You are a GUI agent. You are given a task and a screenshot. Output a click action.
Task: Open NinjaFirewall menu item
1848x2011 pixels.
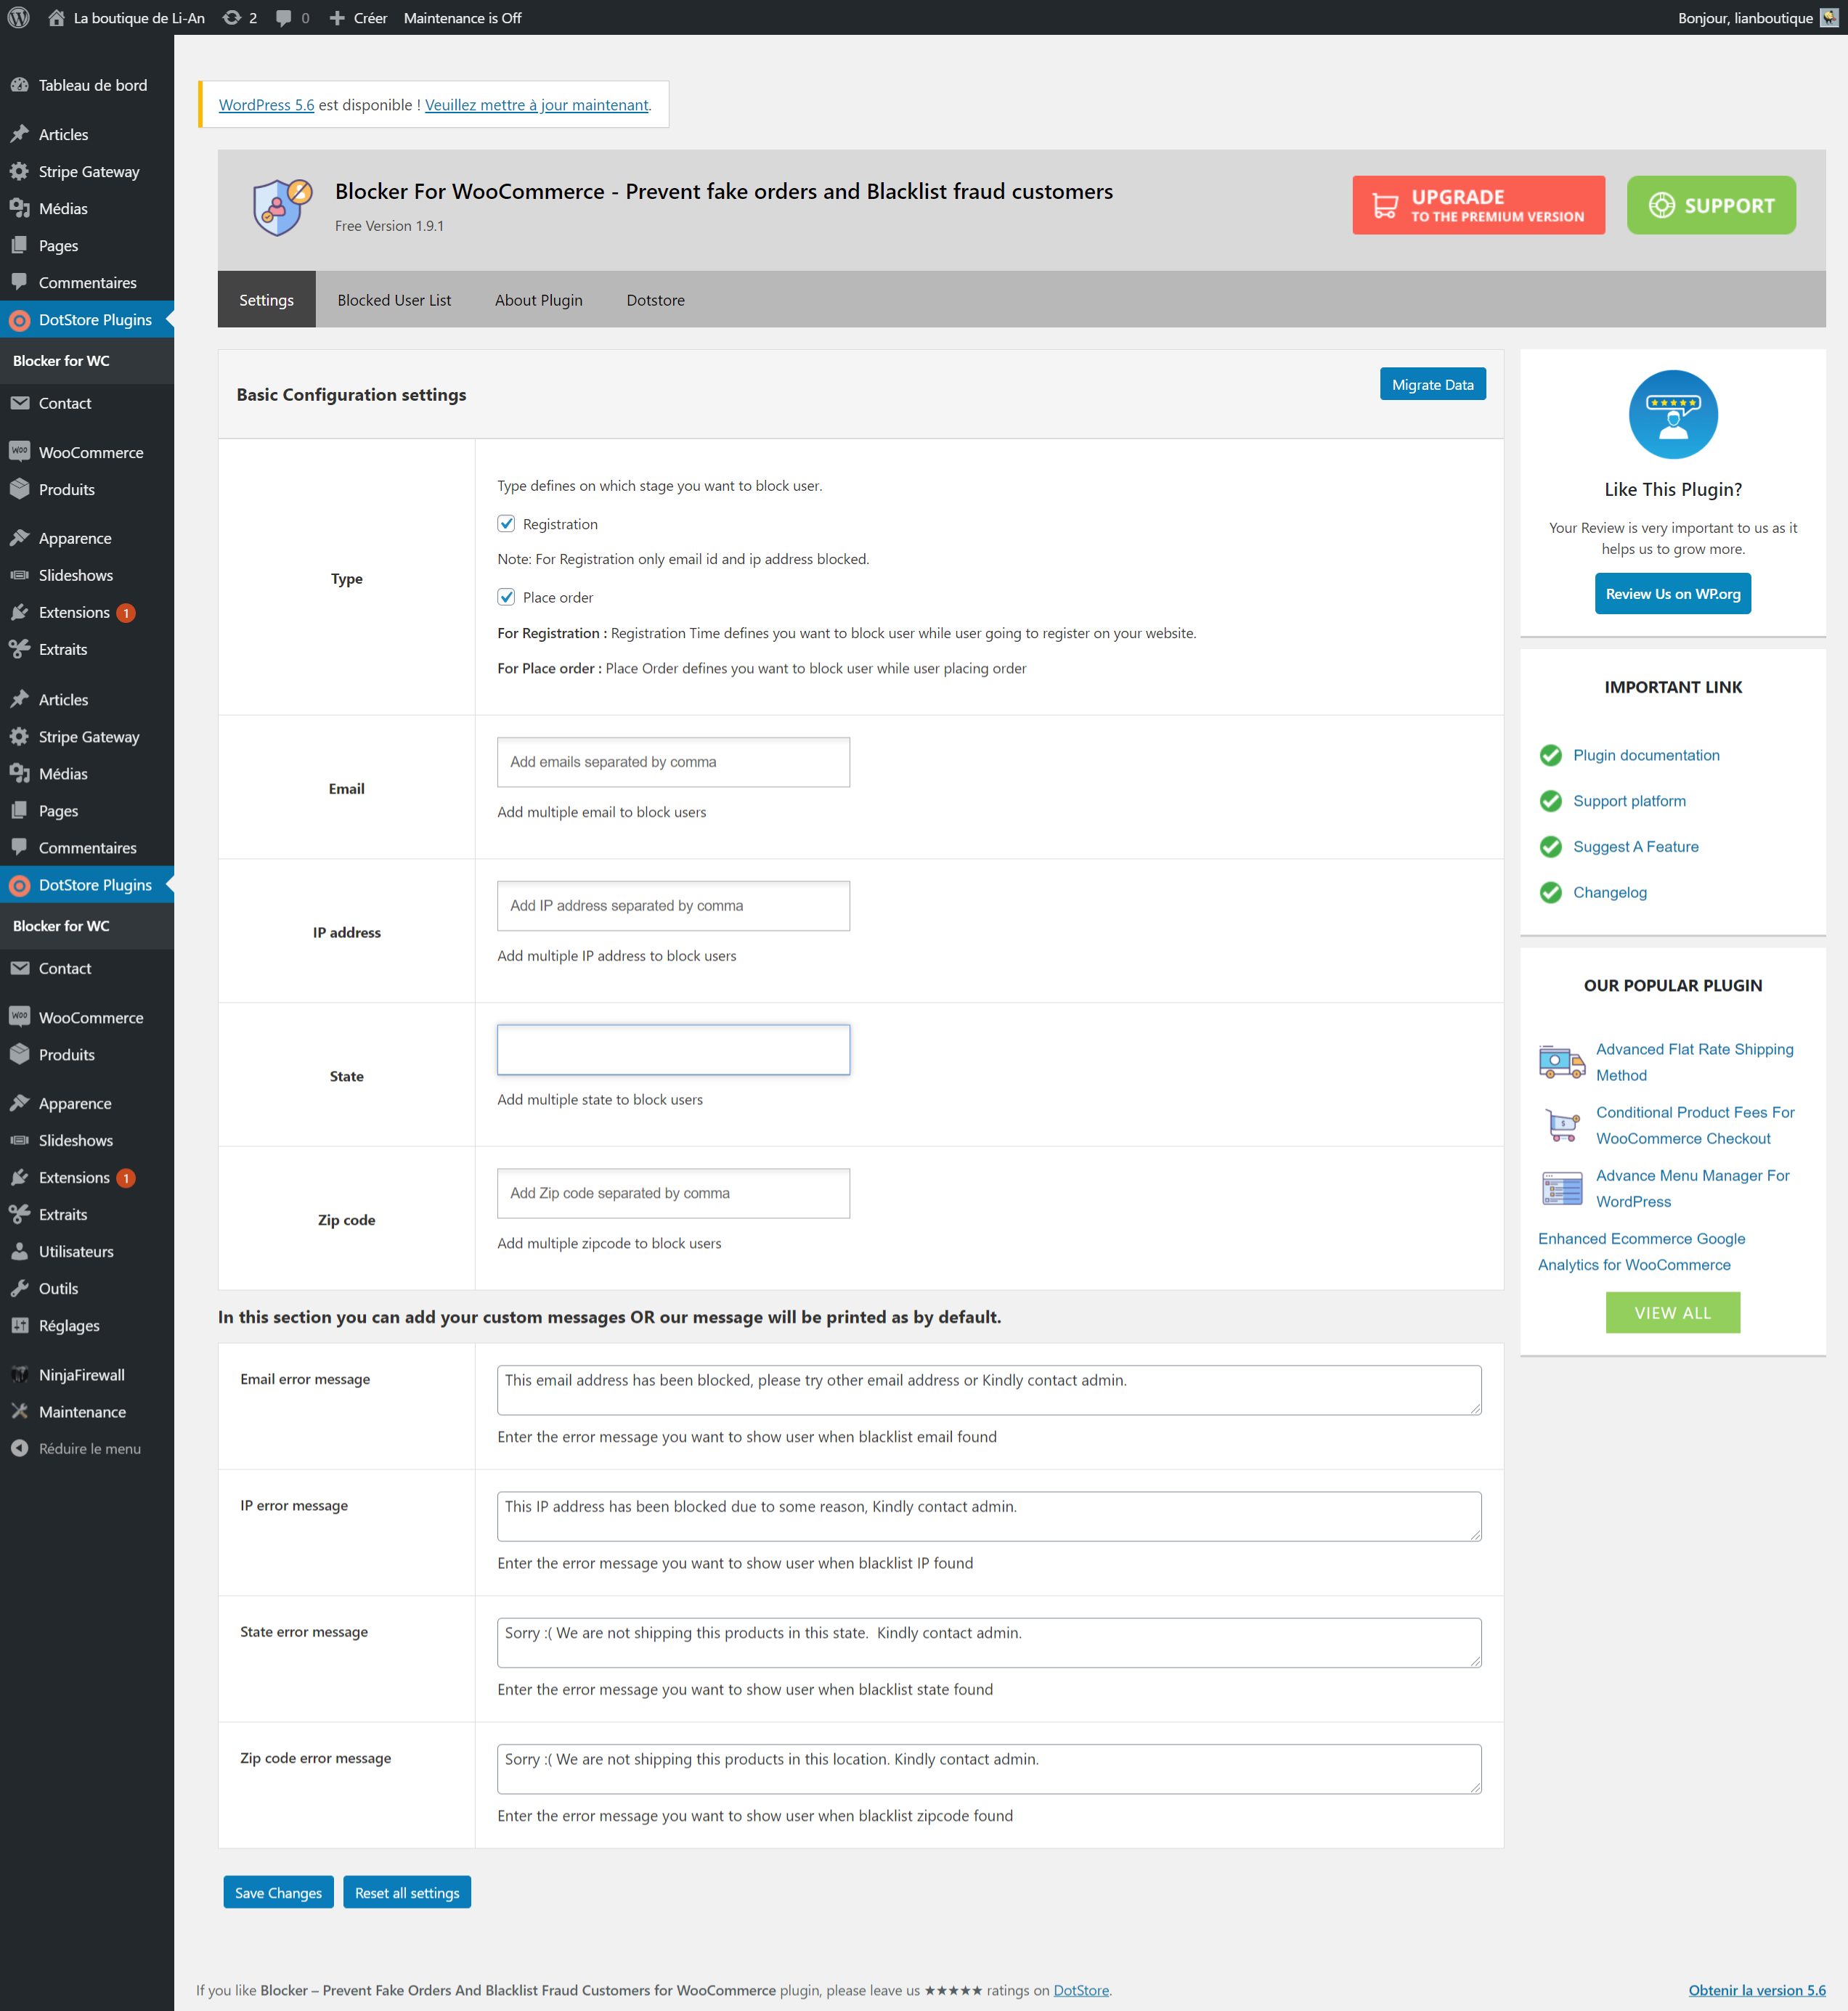[x=87, y=1374]
